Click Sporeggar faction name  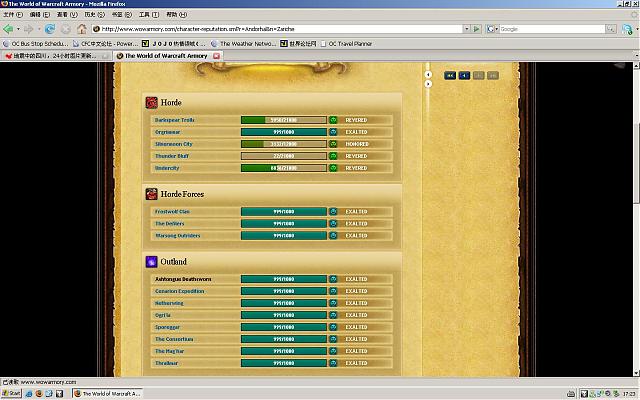[167, 327]
